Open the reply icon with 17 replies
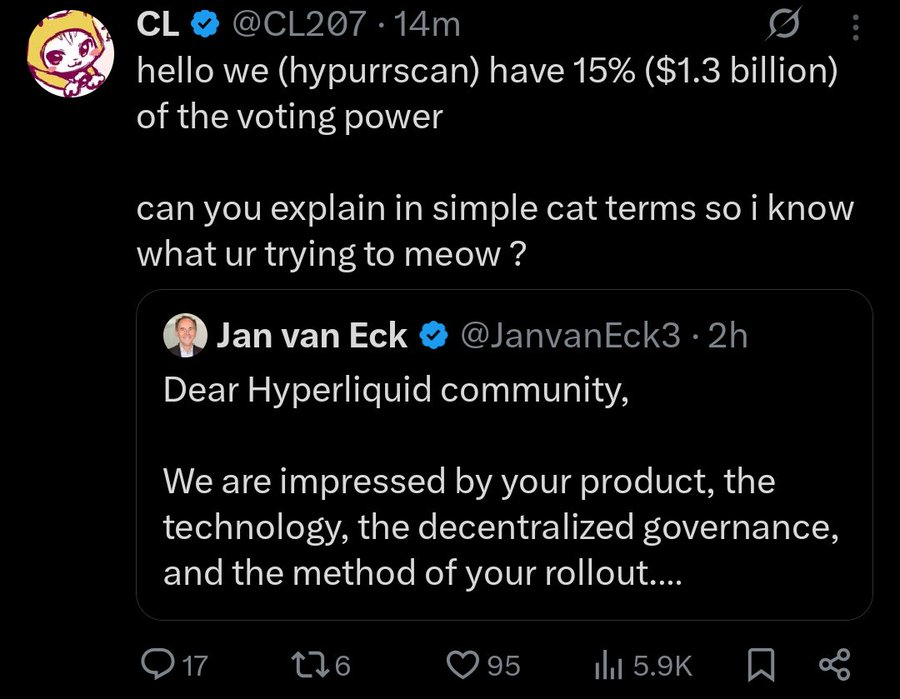 pos(160,663)
